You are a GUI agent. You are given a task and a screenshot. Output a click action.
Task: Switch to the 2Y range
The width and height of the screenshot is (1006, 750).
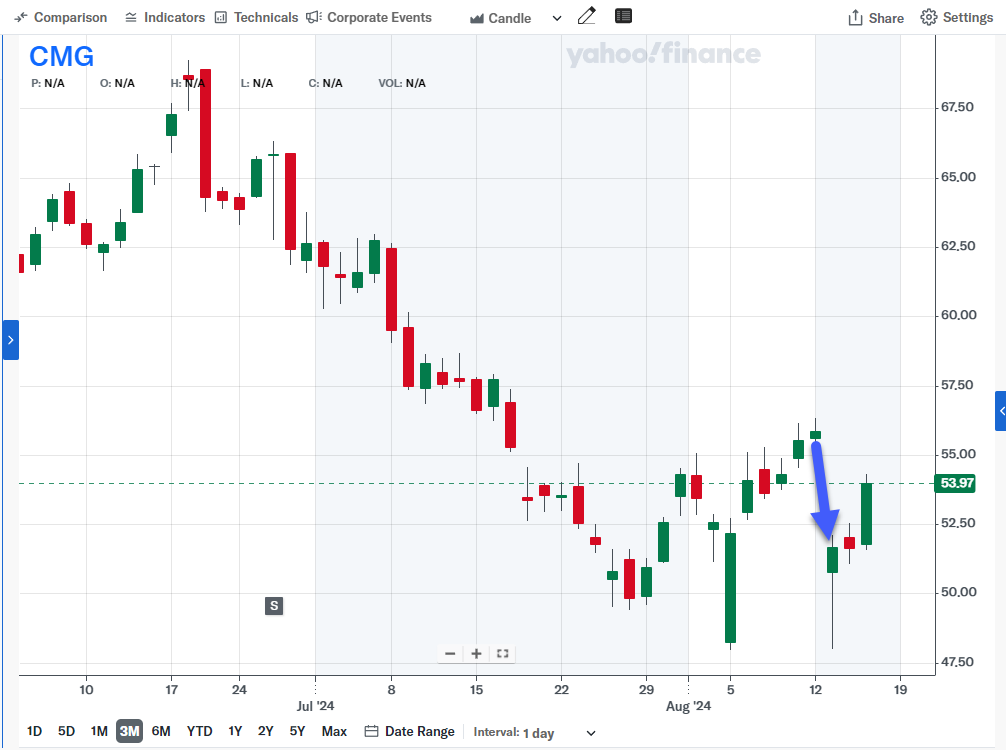(x=266, y=731)
